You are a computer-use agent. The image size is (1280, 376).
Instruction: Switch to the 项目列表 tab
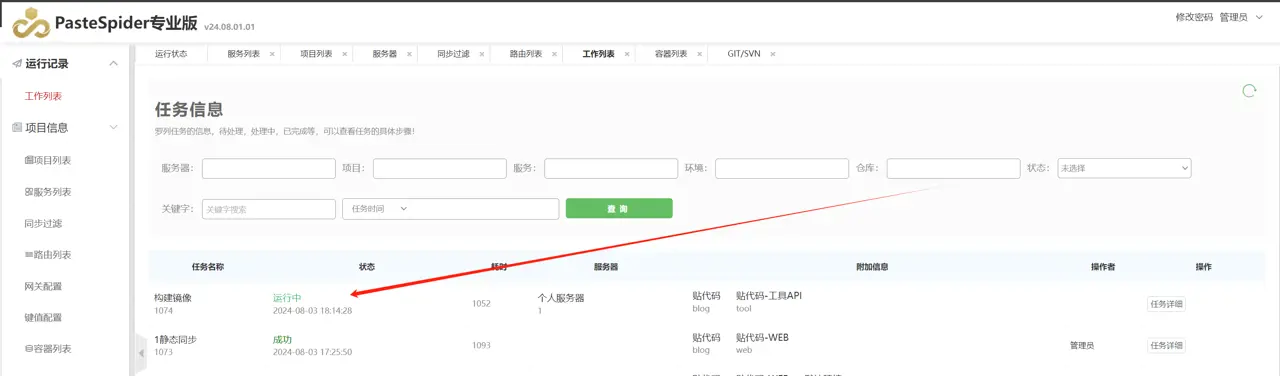[316, 54]
